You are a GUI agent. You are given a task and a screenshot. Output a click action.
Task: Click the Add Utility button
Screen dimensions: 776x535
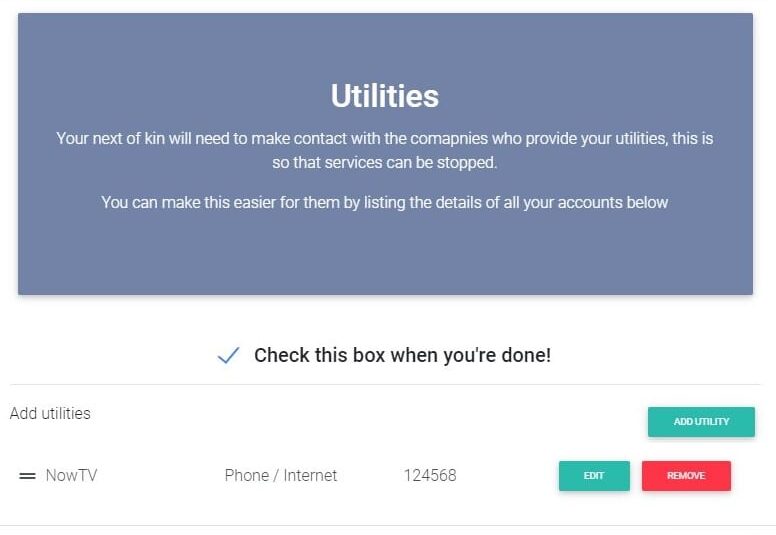701,422
